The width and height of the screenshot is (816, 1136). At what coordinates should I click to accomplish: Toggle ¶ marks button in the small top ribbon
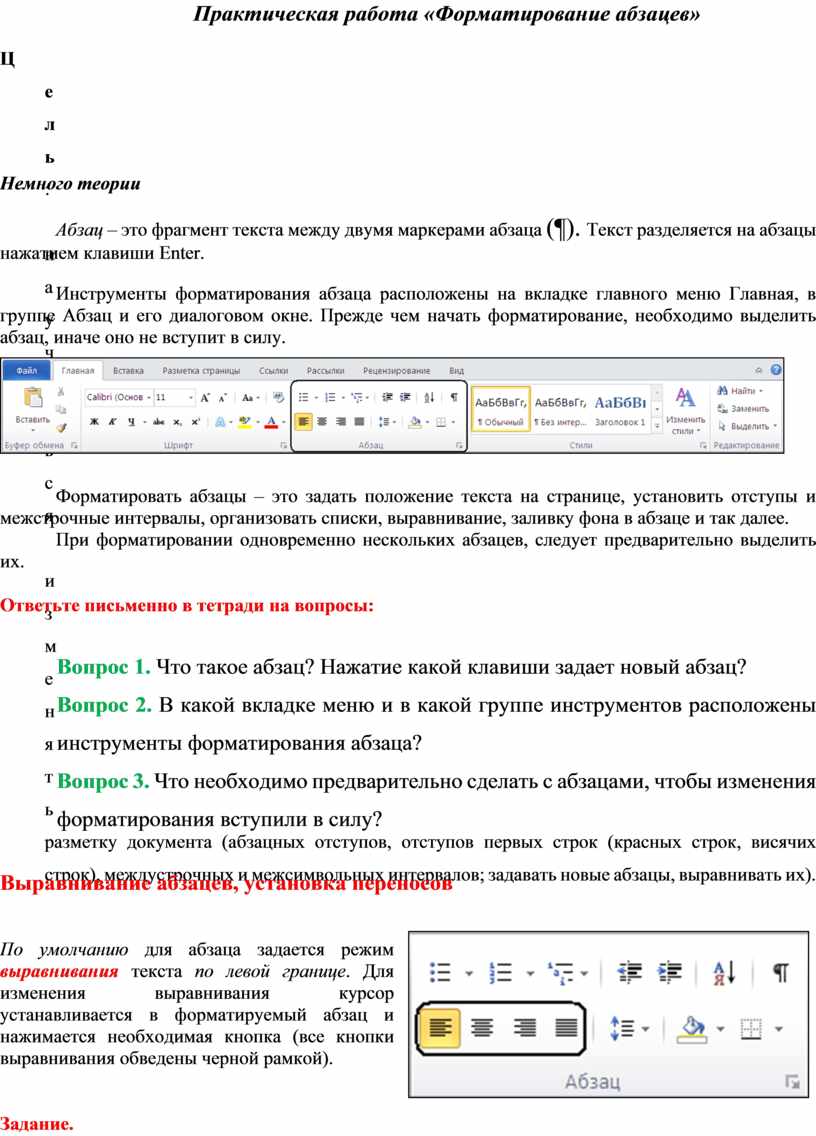pos(454,397)
